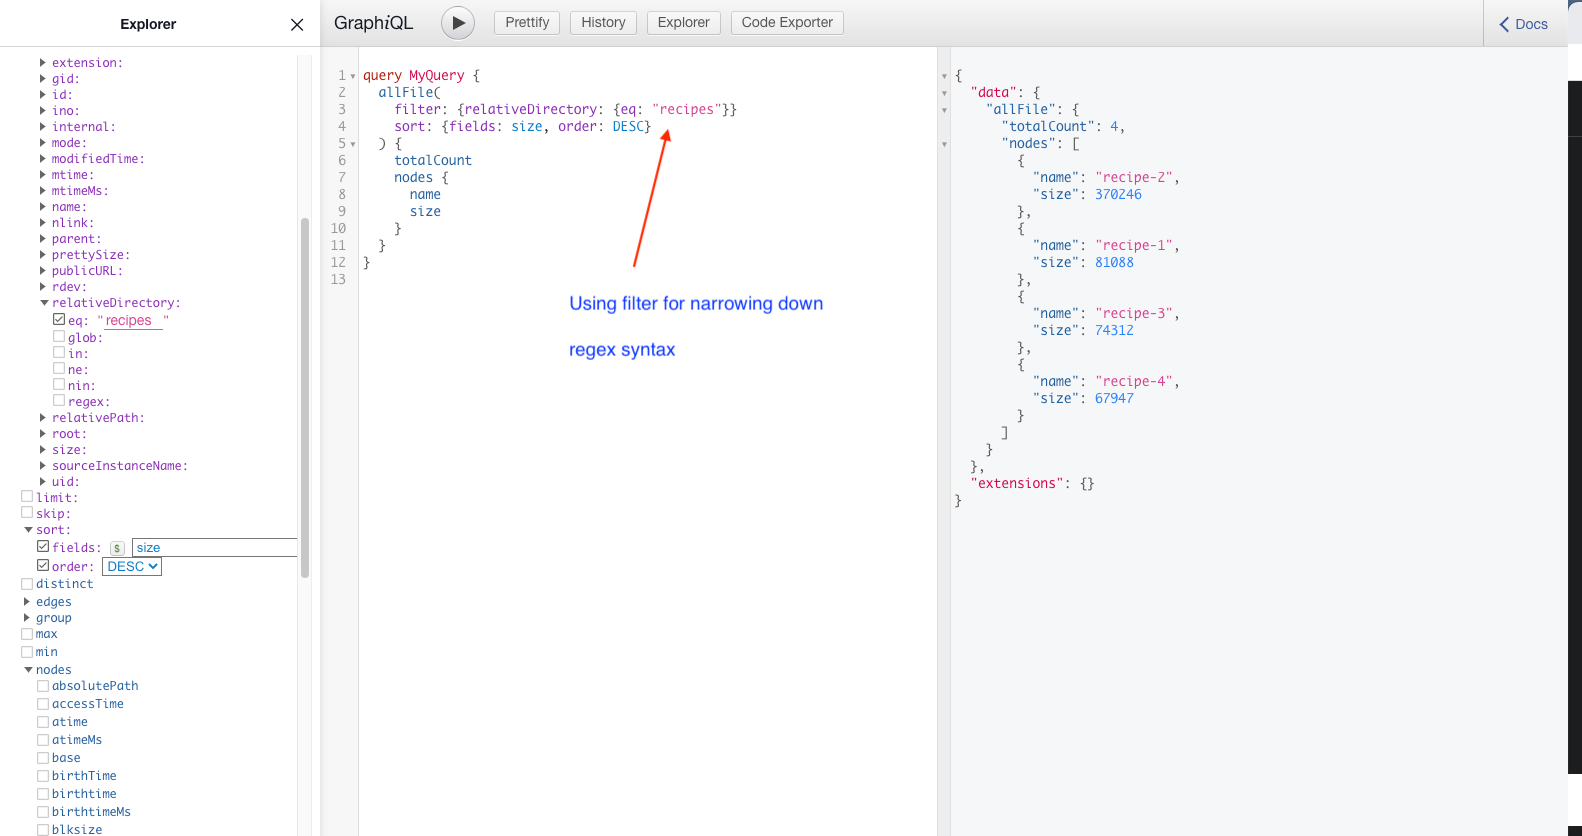Enable the glob filter checkbox
The image size is (1582, 836).
(x=59, y=336)
